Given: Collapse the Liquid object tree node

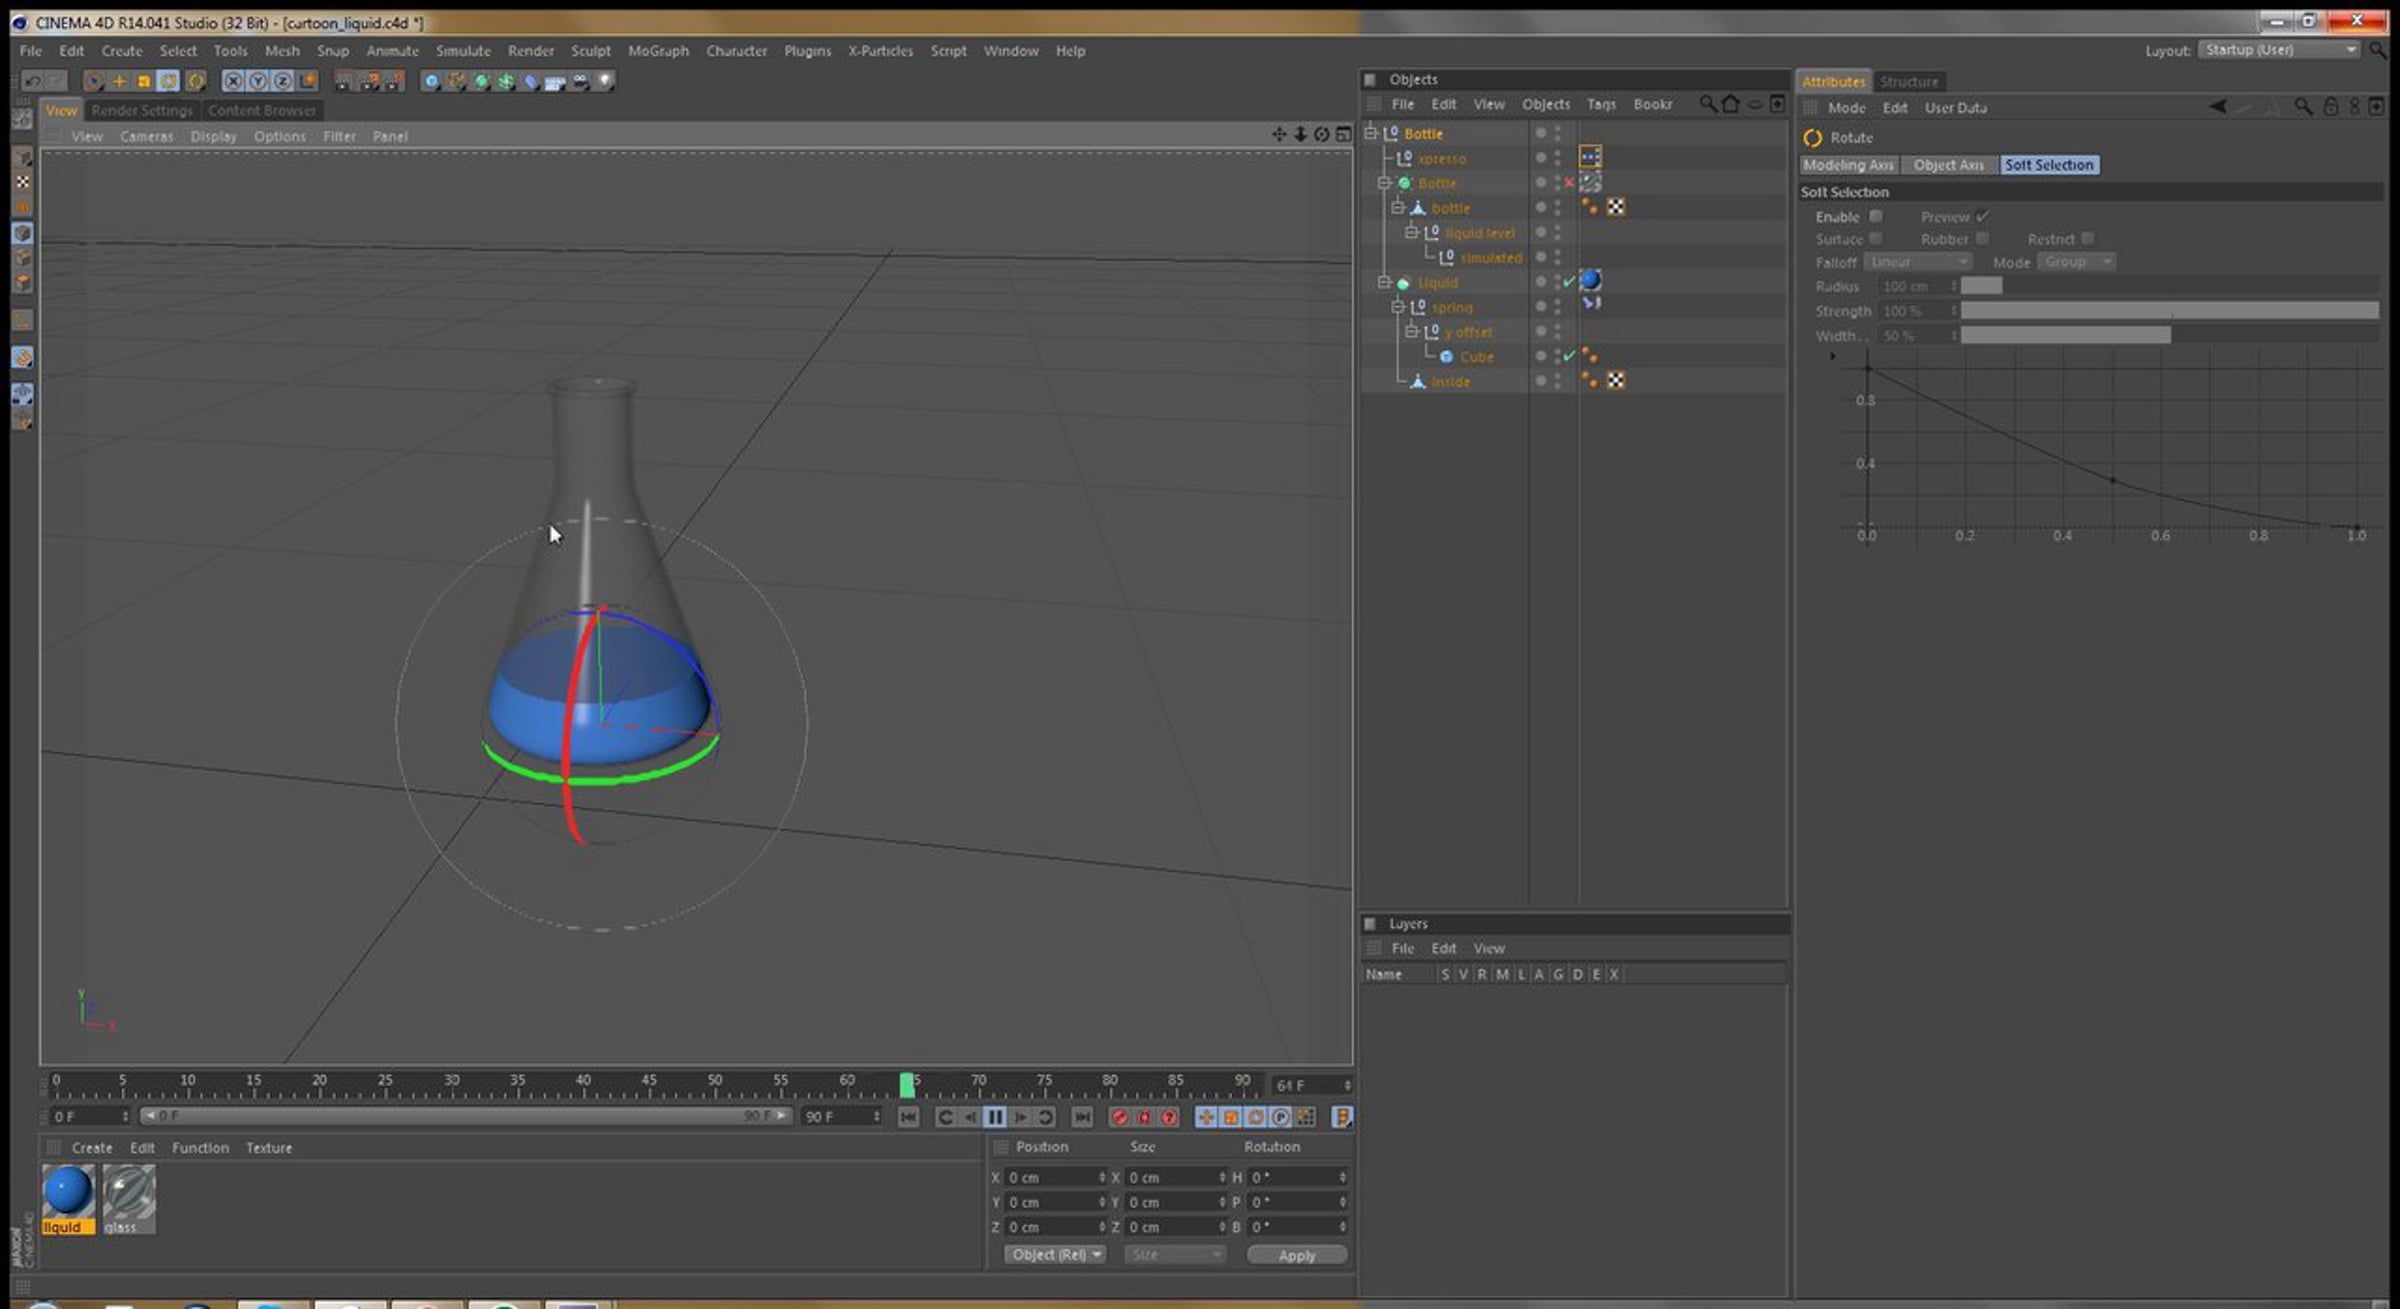Looking at the screenshot, I should click(x=1385, y=283).
